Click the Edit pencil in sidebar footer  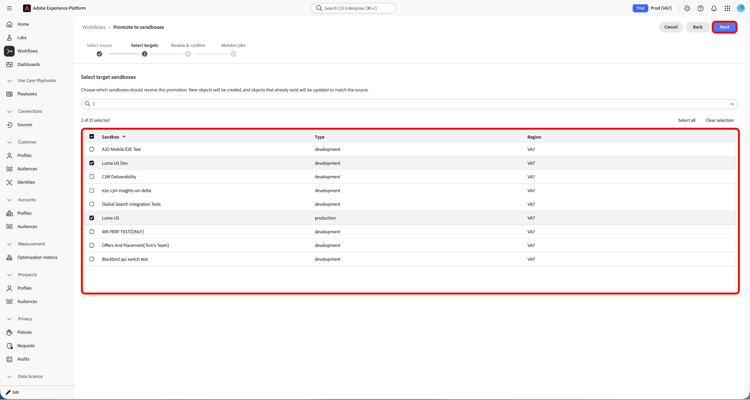(x=10, y=392)
